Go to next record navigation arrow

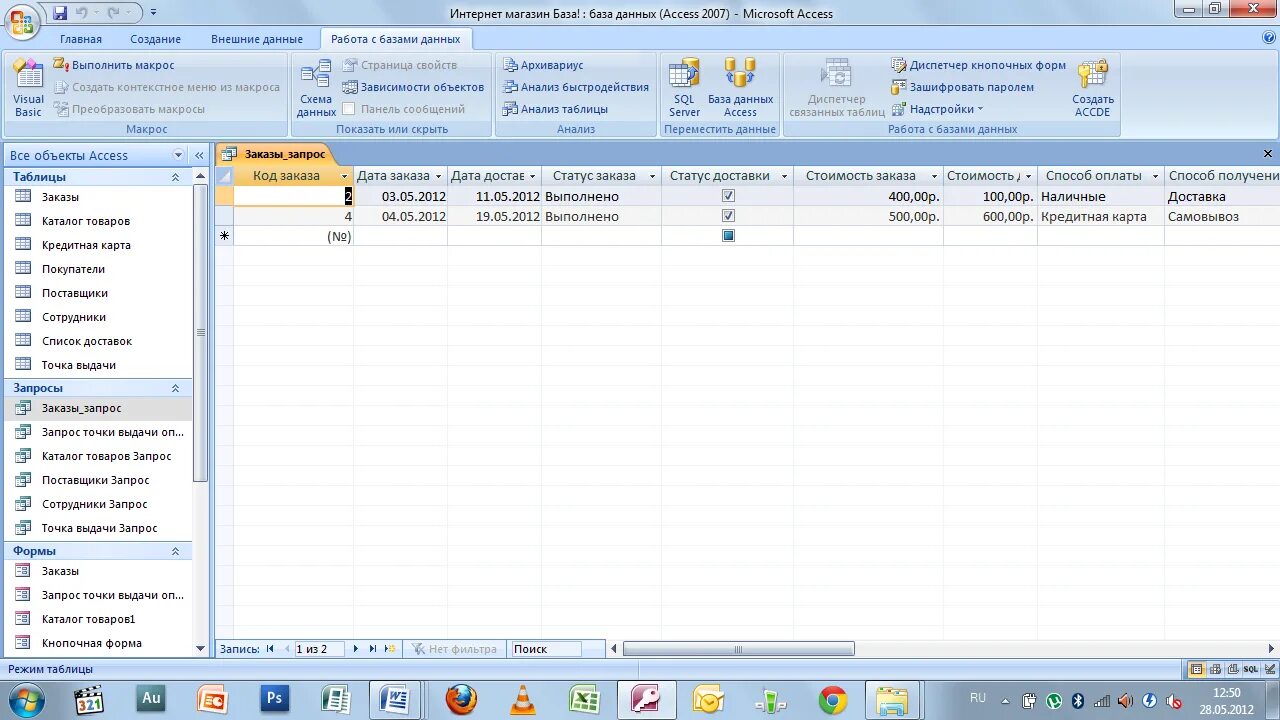point(355,649)
